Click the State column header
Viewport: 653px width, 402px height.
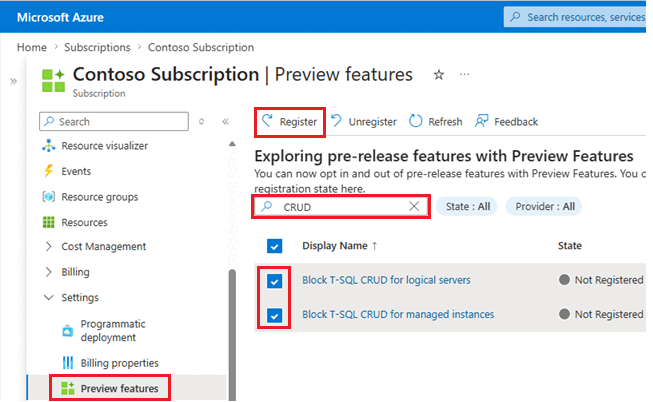(569, 246)
